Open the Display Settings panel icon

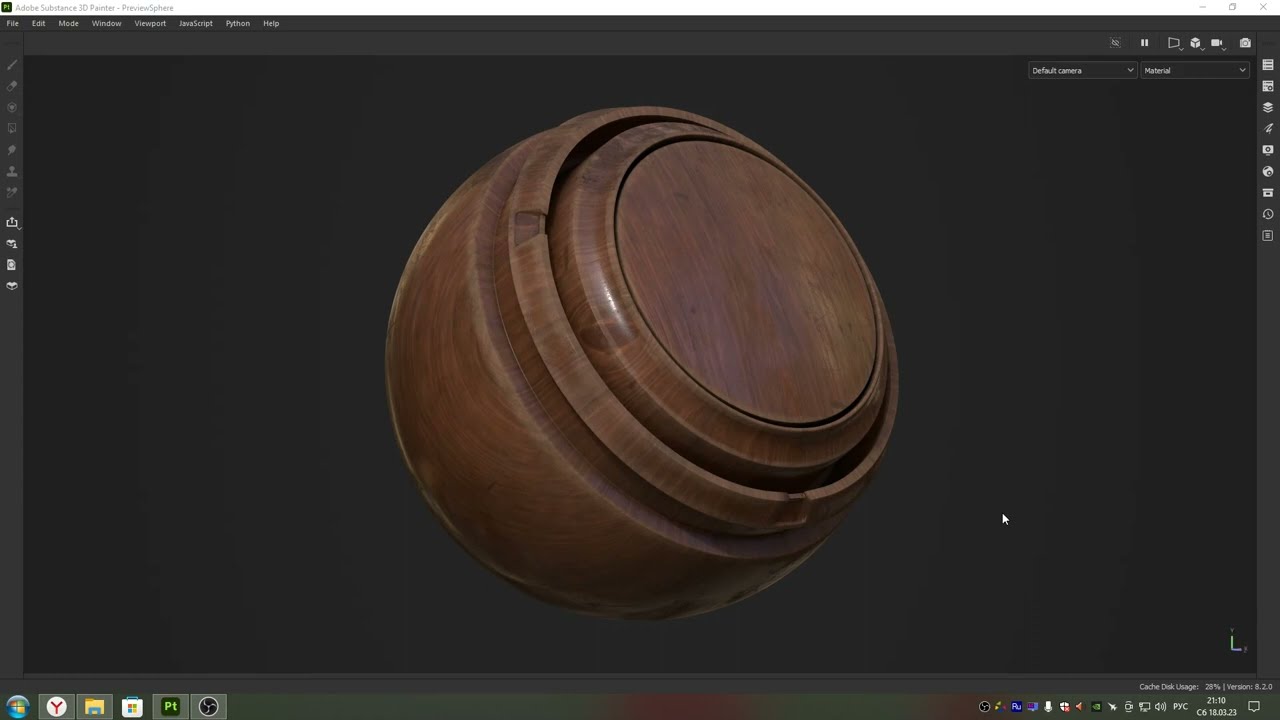tap(1268, 150)
